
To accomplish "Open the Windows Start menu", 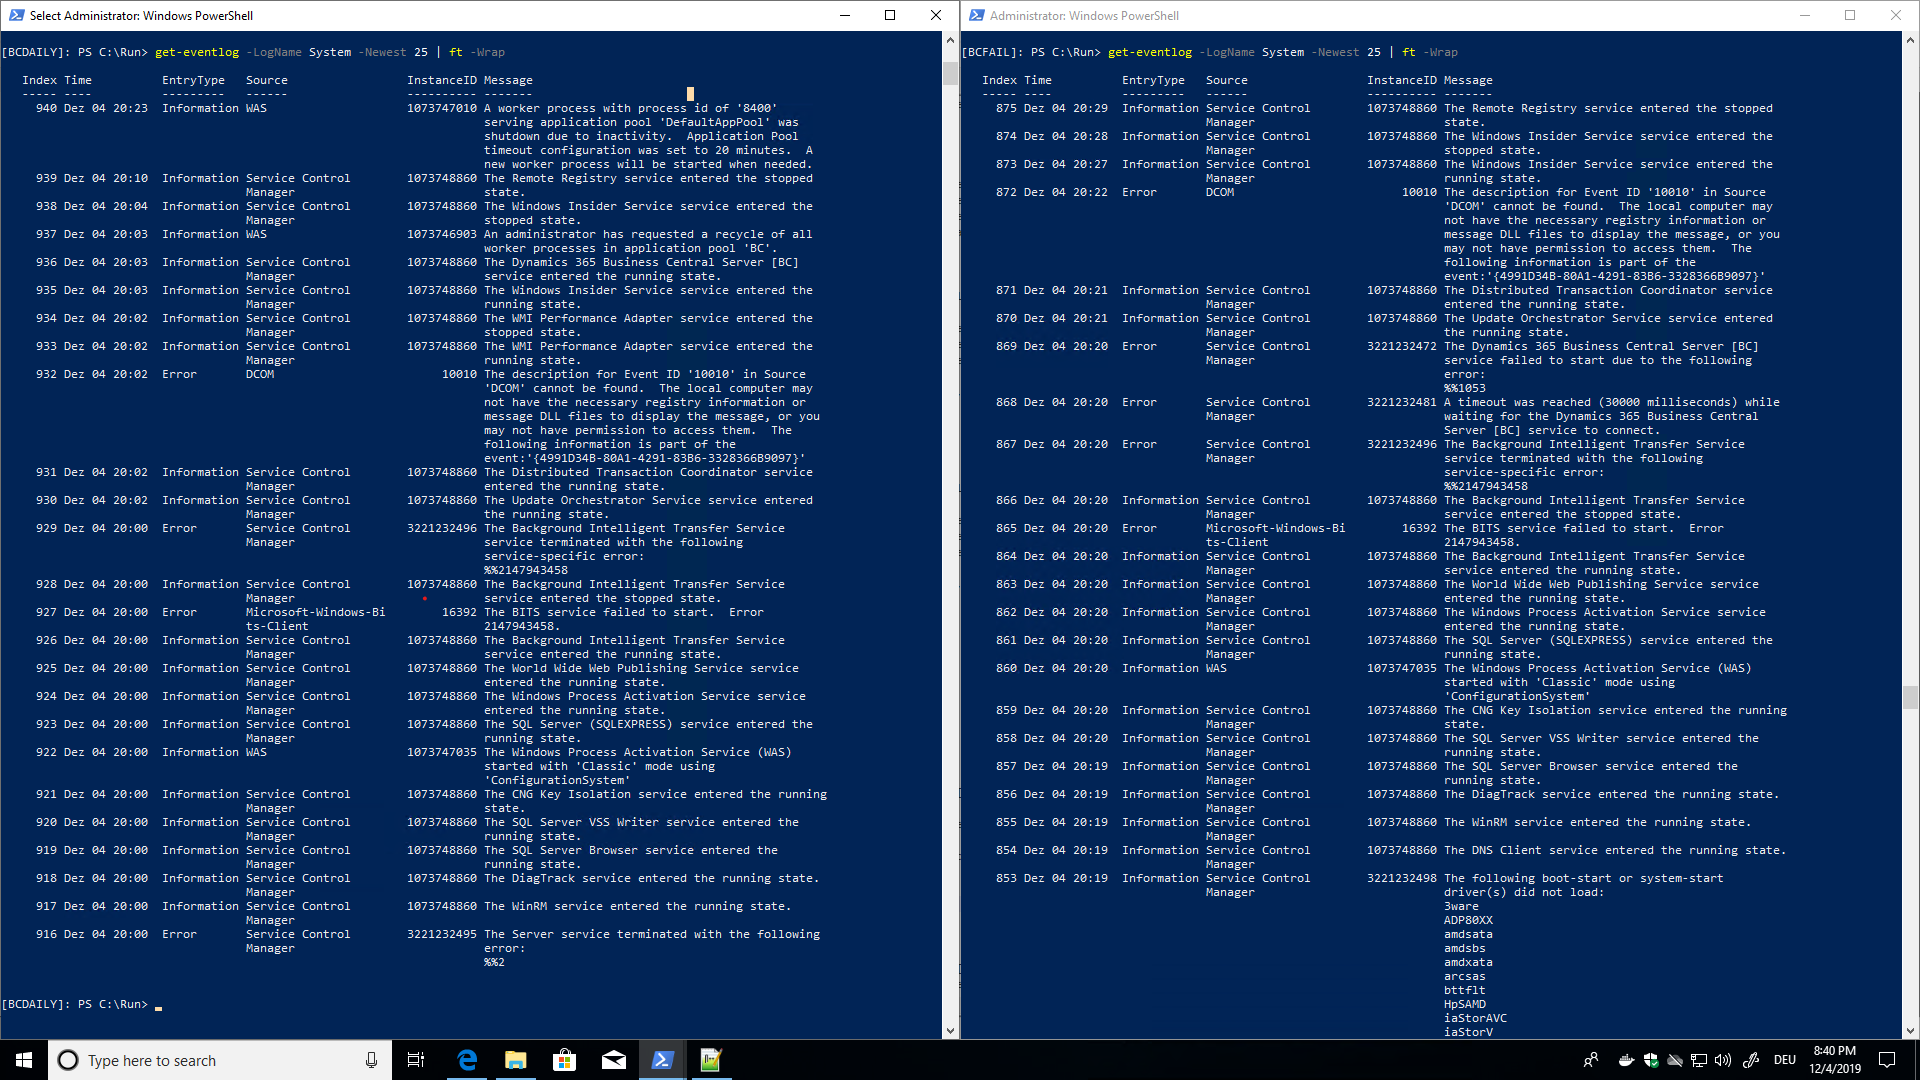I will click(24, 1060).
